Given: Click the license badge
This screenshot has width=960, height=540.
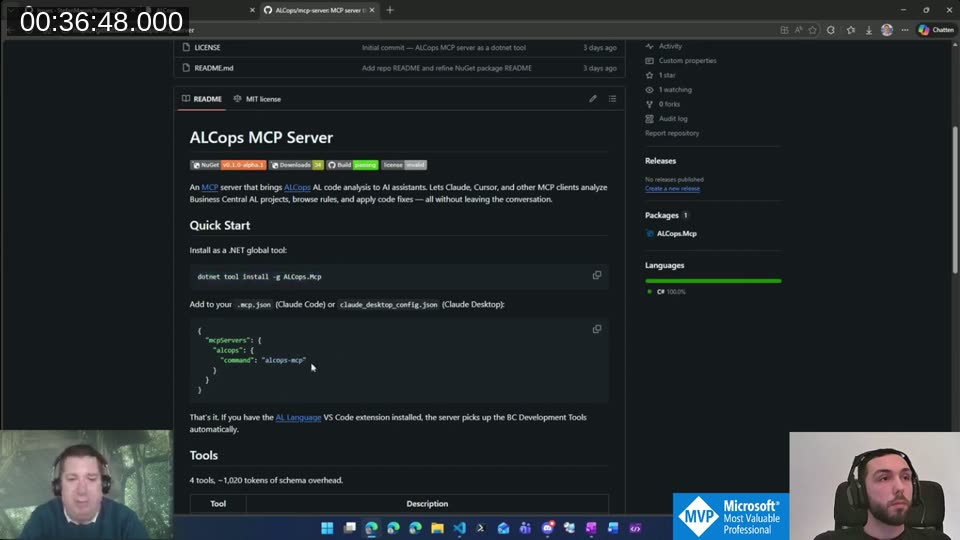Looking at the screenshot, I should tap(404, 165).
